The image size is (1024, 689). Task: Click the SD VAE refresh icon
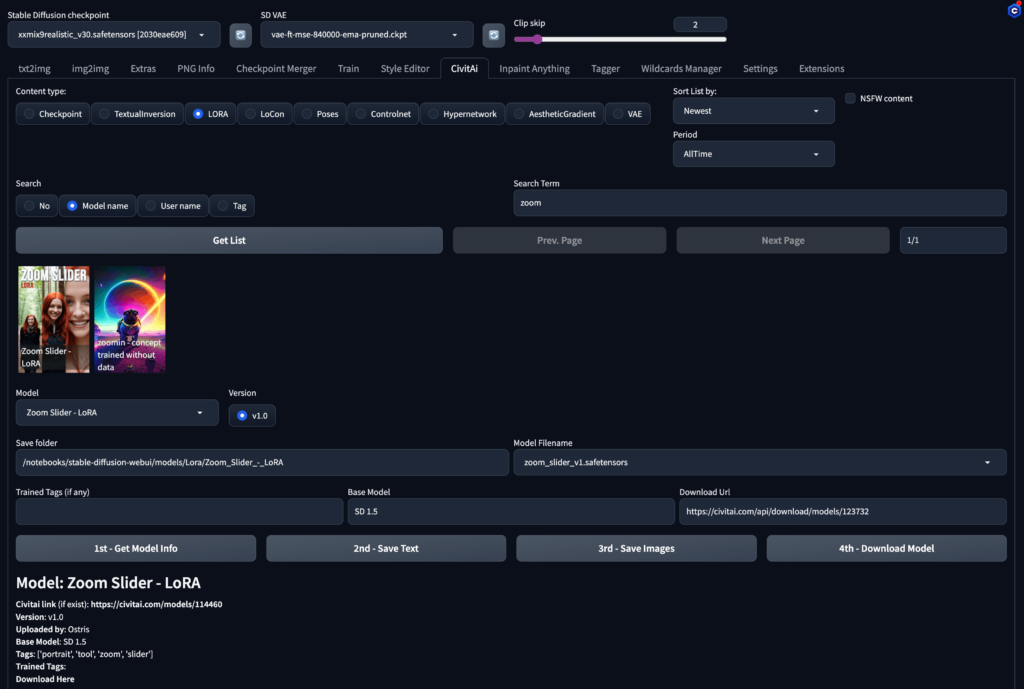494,36
